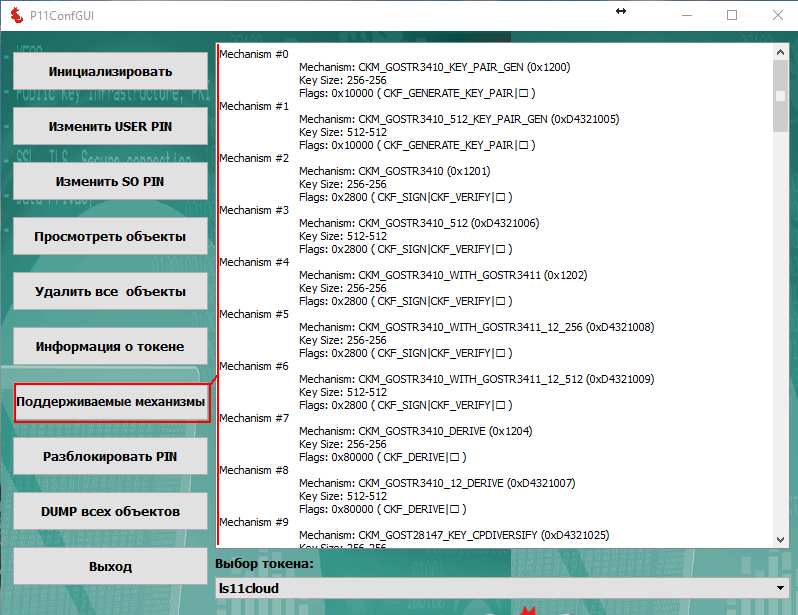The image size is (798, 615).
Task: Click the Mechanism #8 heading
Action: tap(253, 470)
